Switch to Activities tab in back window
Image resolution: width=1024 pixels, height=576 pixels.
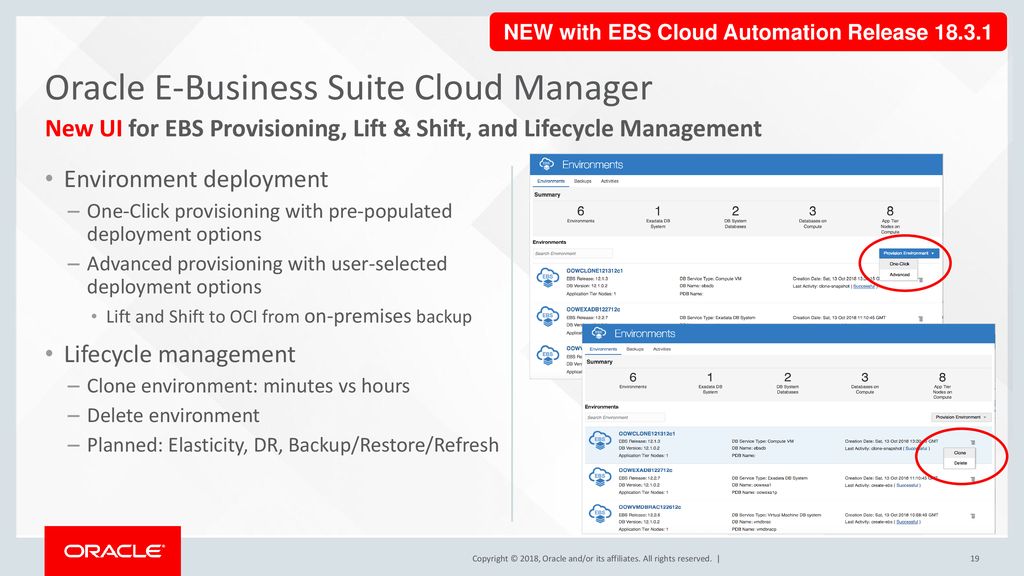(x=609, y=181)
